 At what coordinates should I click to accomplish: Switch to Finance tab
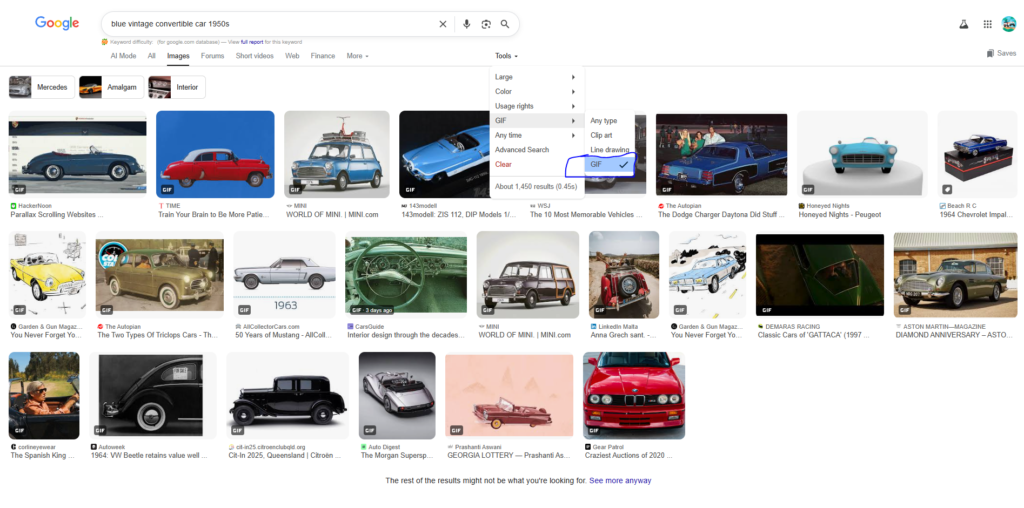(x=323, y=56)
